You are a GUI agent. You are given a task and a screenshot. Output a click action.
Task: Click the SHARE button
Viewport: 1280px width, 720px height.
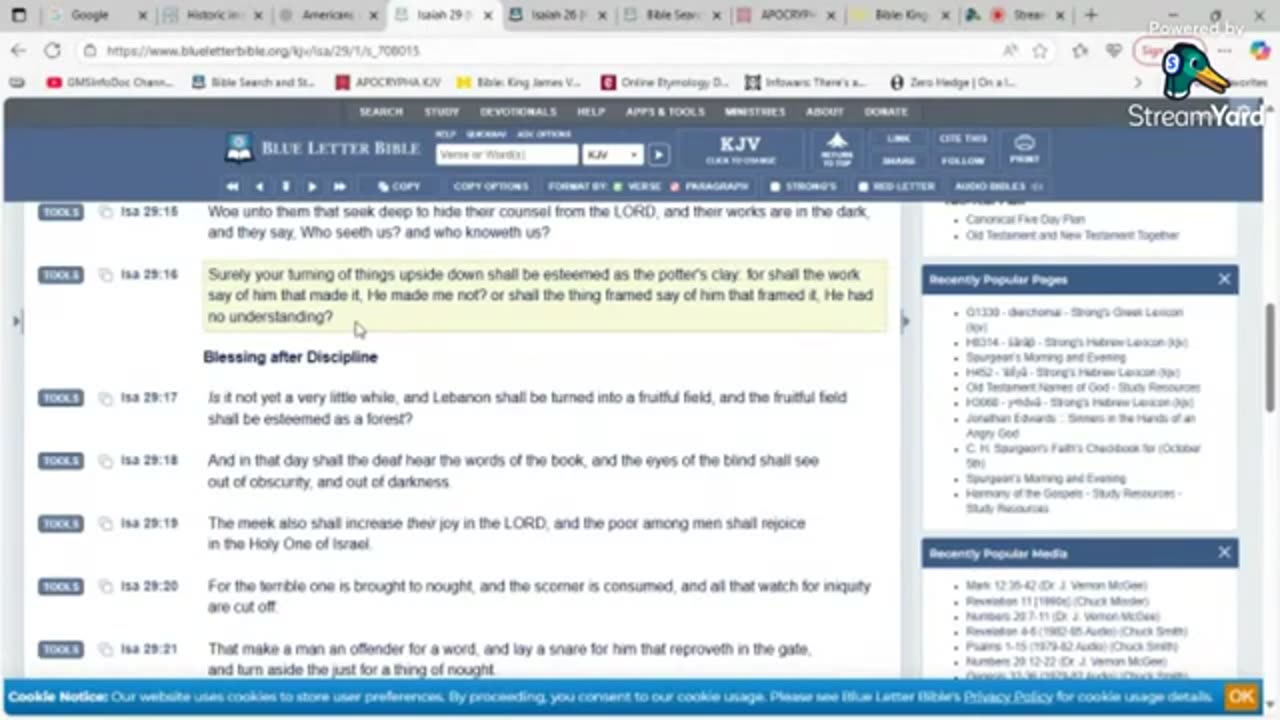[898, 160]
